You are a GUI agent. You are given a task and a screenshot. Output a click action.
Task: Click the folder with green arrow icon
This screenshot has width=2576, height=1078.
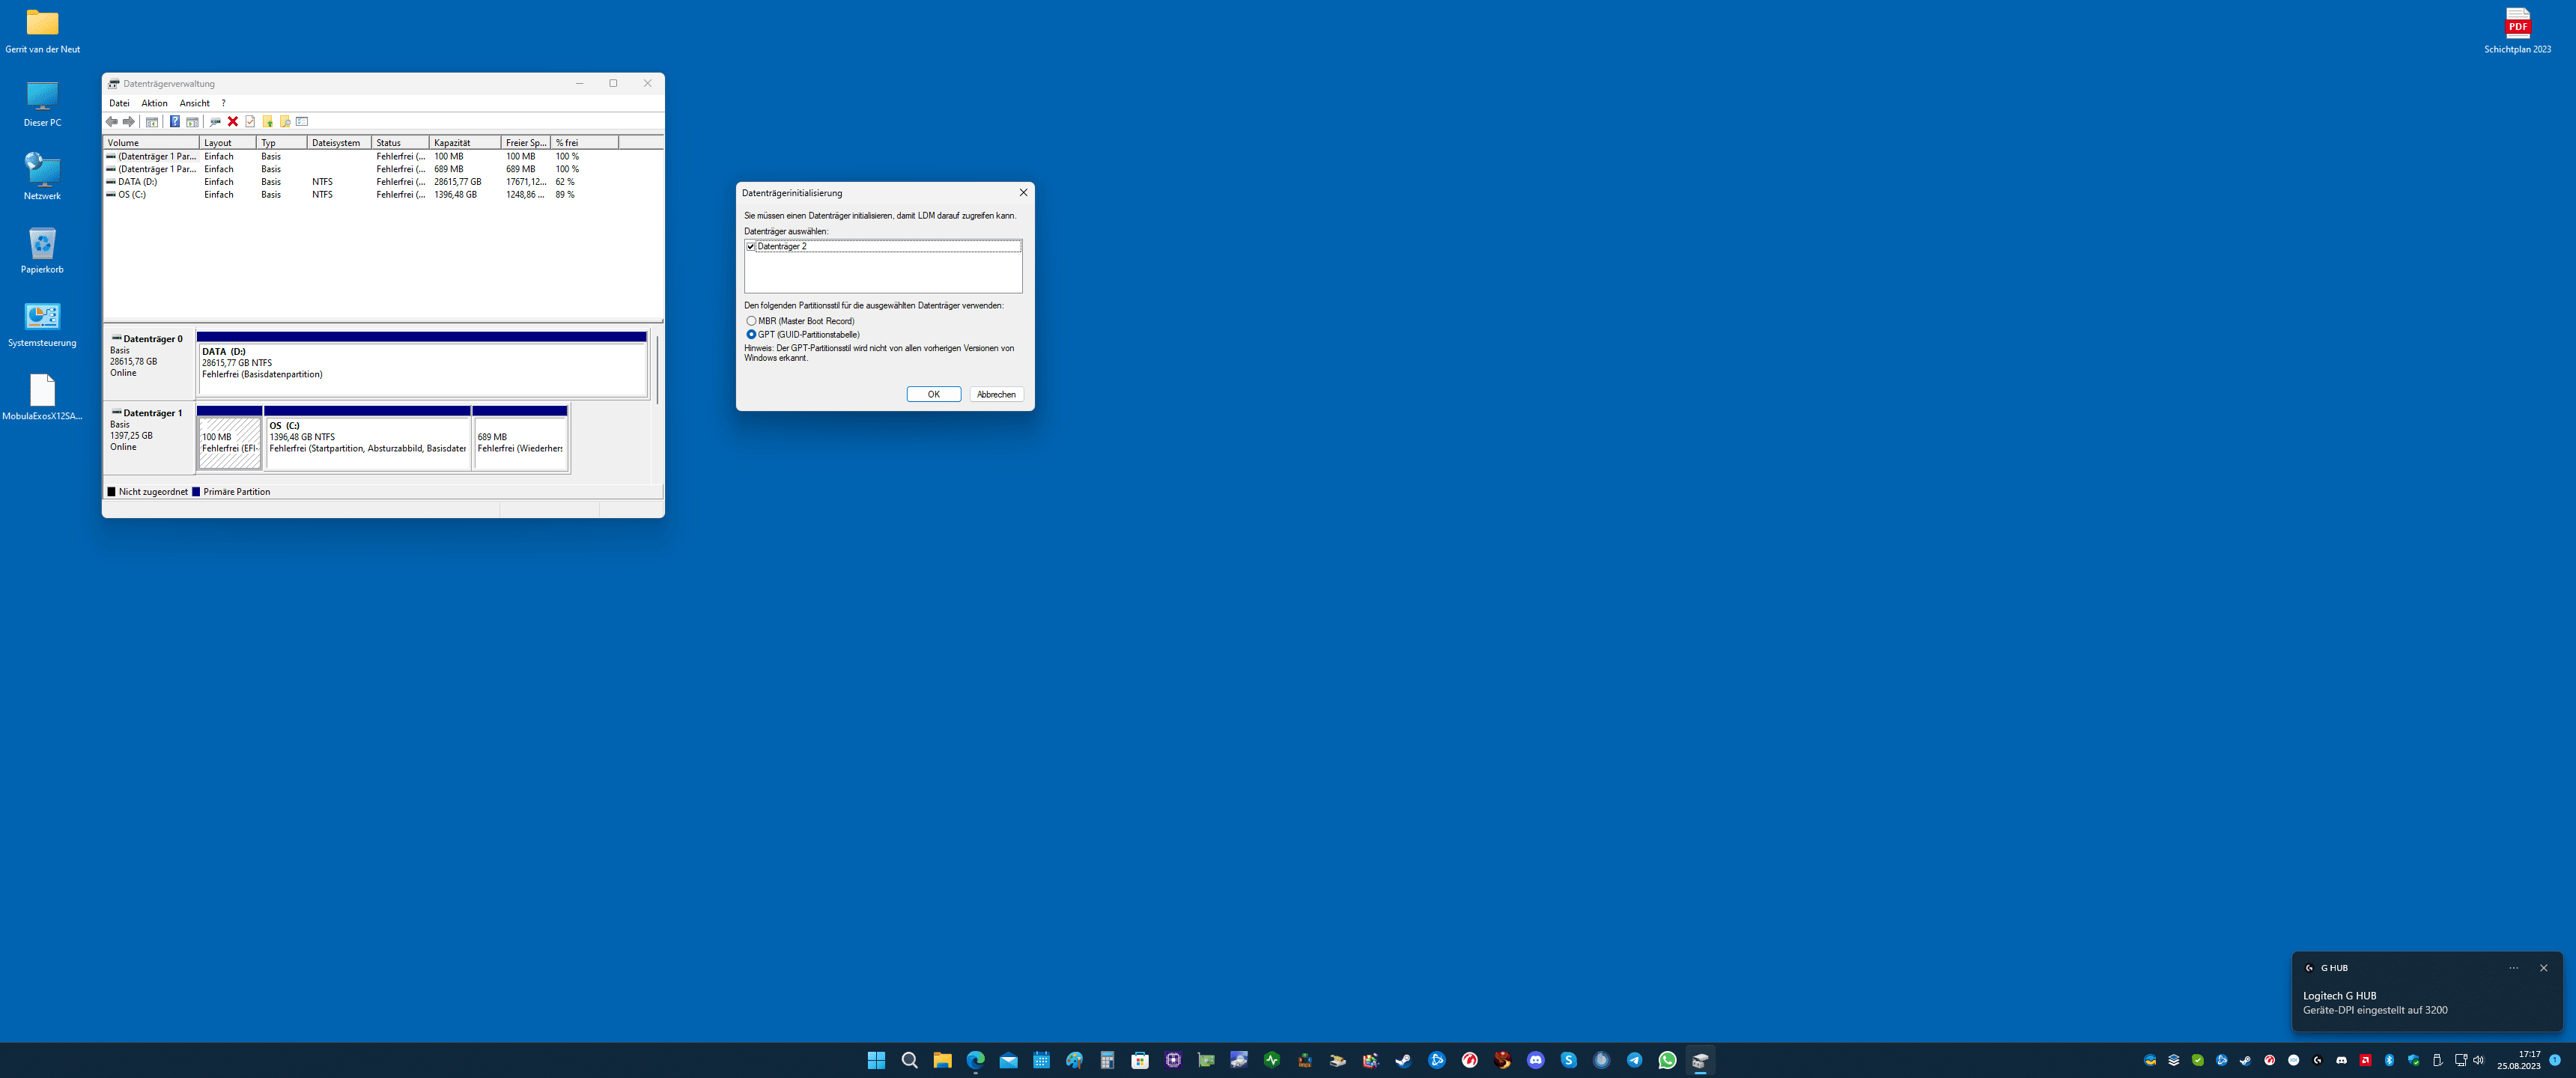268,122
